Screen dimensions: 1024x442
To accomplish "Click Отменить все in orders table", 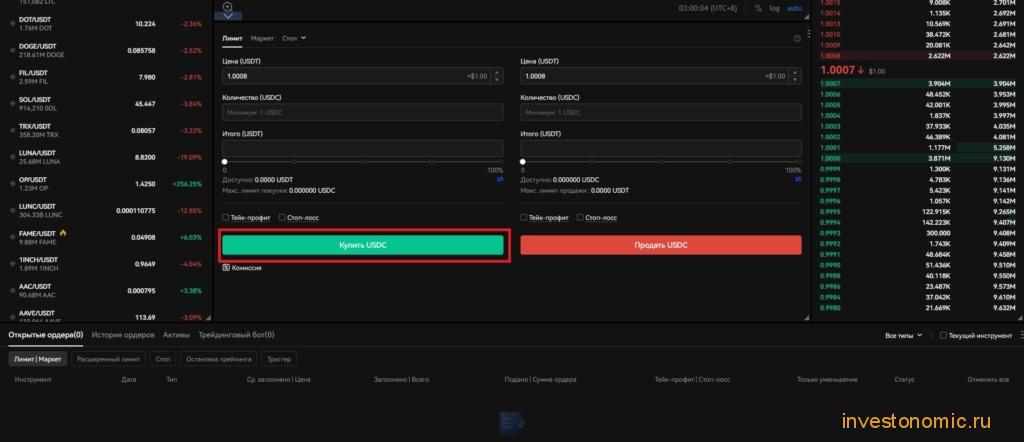I will tap(989, 379).
